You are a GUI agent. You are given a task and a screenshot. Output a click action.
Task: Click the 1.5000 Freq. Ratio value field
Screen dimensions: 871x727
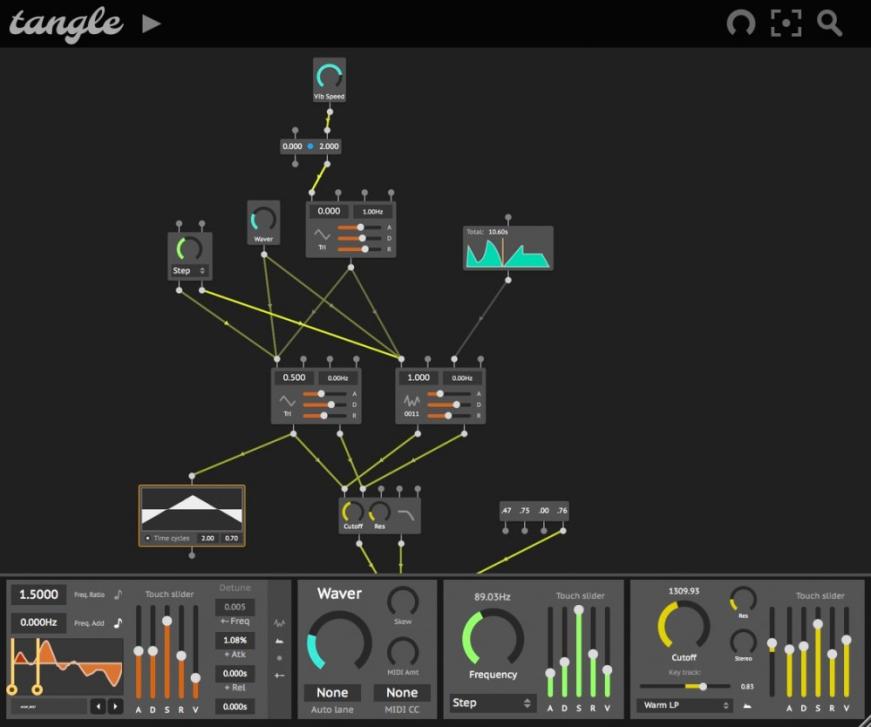click(39, 595)
